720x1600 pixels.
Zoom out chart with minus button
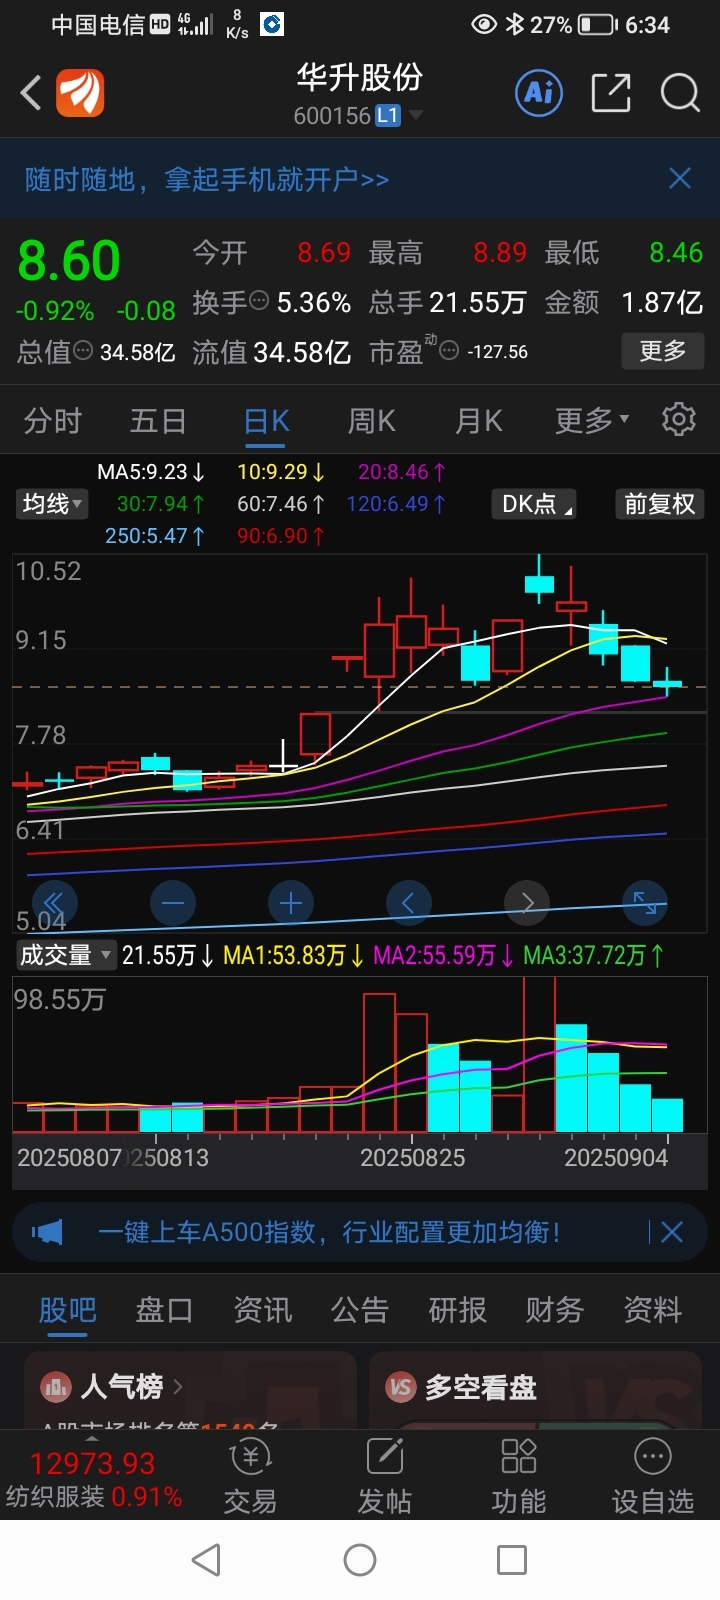coord(173,903)
